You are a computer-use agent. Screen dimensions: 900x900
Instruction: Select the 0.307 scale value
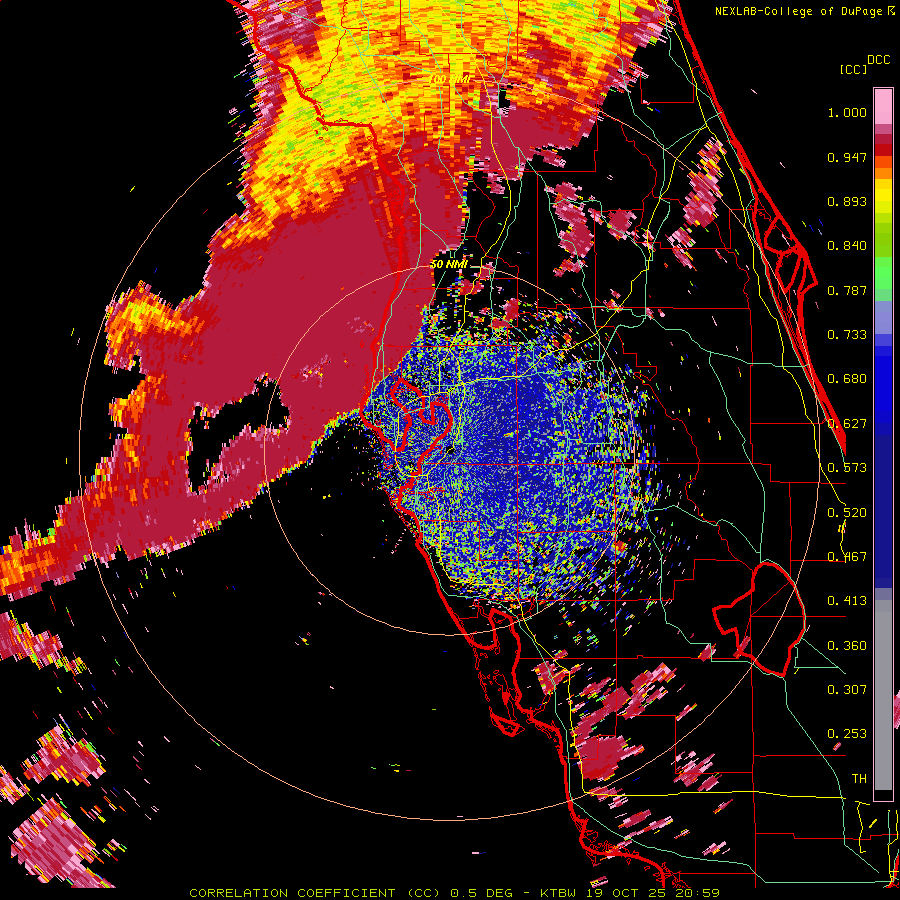(847, 689)
